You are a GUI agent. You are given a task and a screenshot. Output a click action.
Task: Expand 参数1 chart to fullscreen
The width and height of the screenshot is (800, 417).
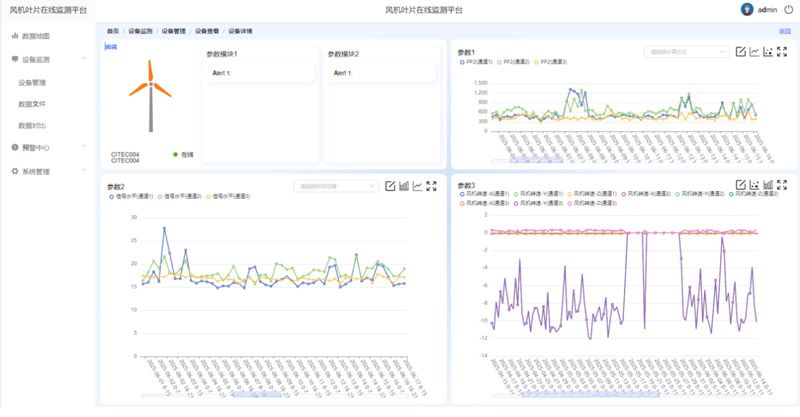pyautogui.click(x=781, y=52)
